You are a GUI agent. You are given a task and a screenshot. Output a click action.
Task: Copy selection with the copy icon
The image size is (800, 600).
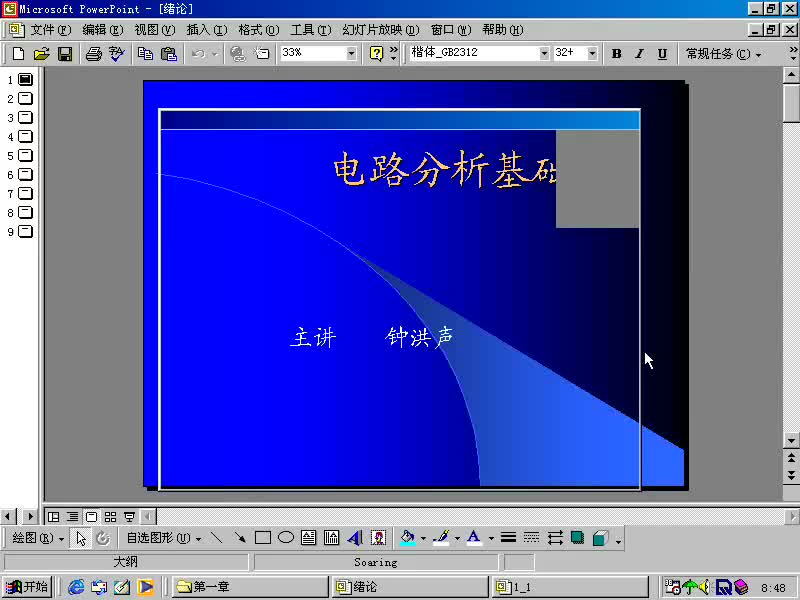[x=145, y=53]
